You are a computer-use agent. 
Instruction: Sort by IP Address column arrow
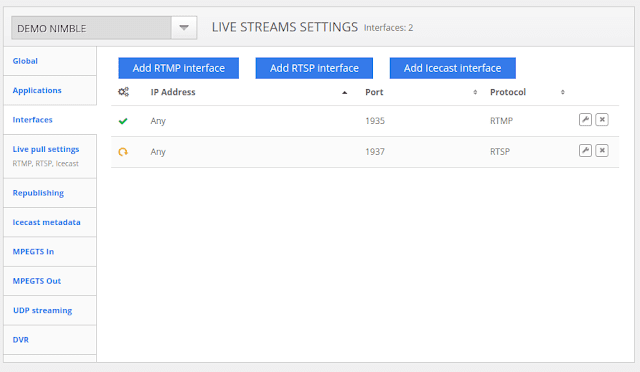(344, 93)
